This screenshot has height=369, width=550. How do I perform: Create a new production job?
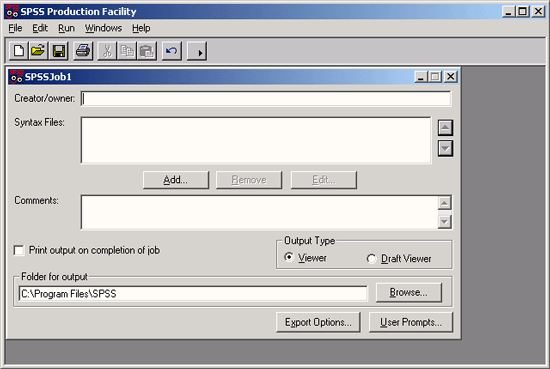[19, 51]
